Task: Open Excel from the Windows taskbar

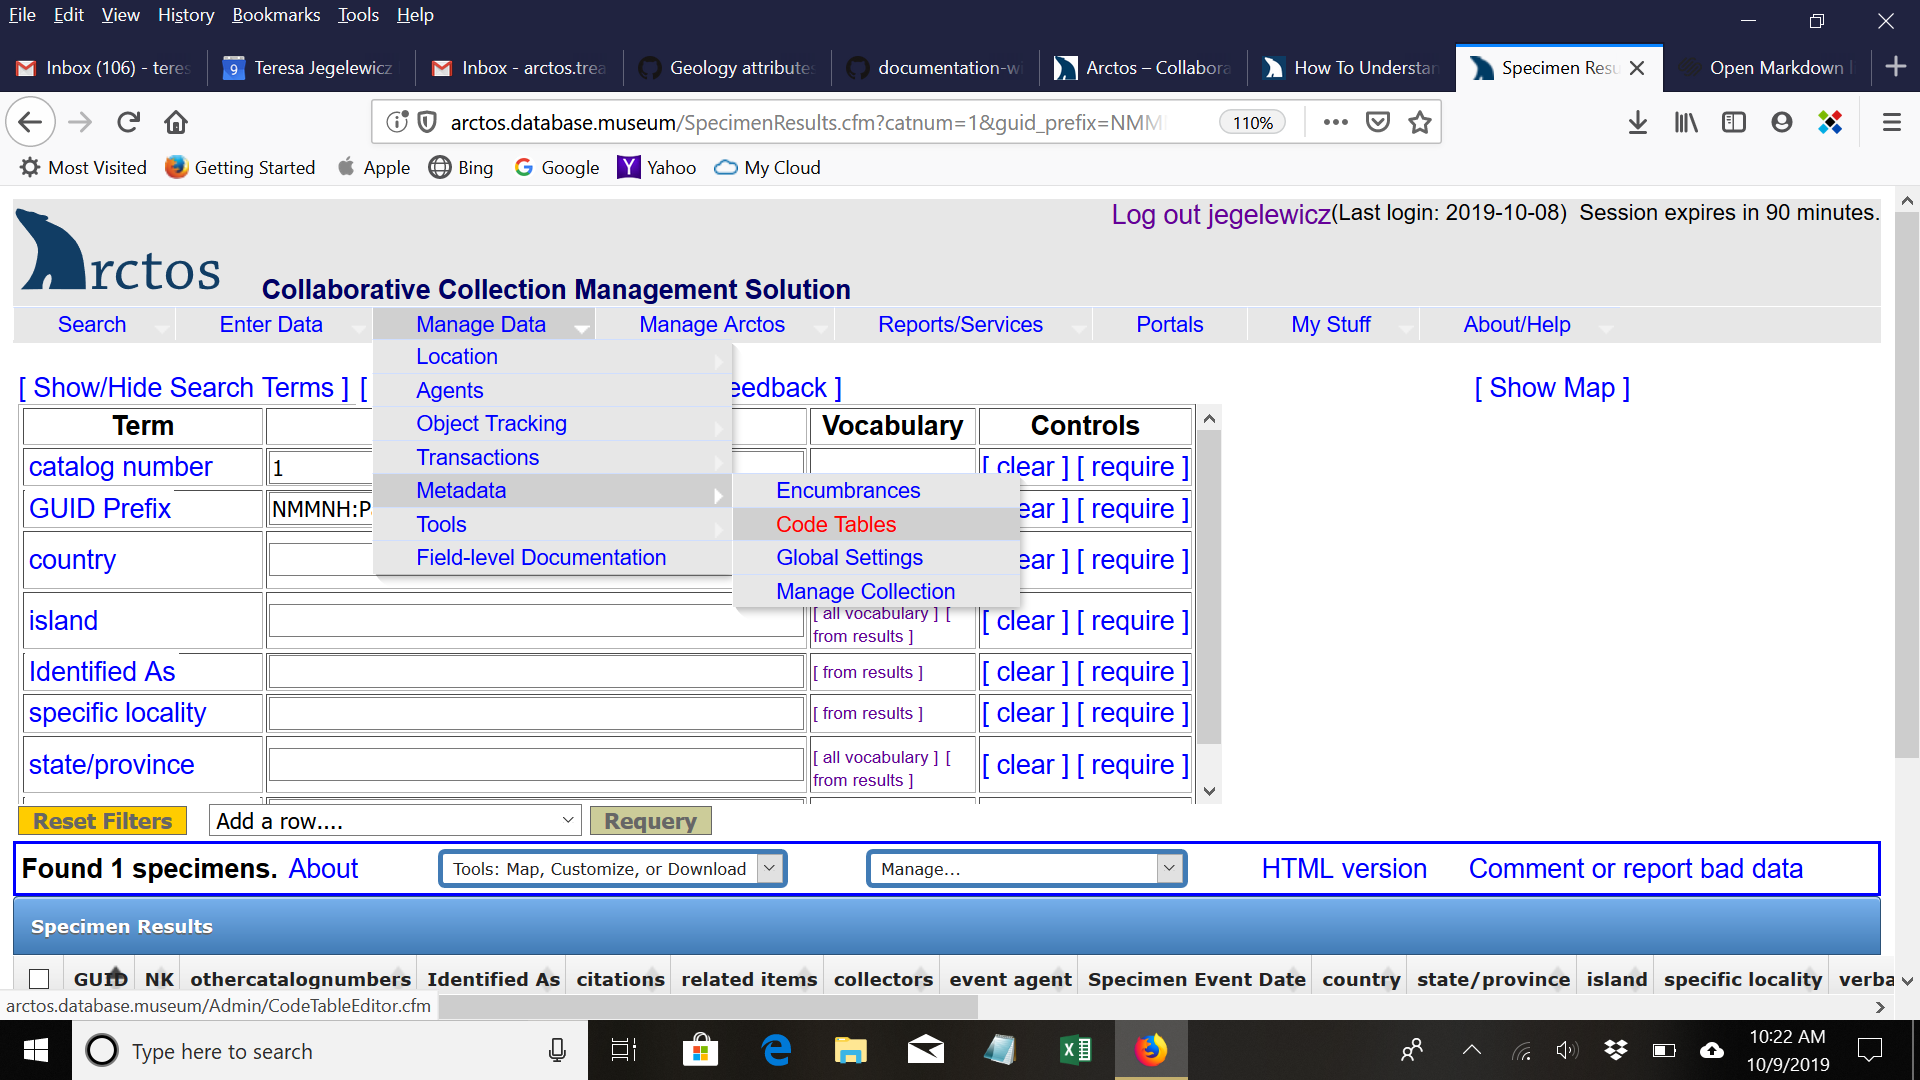Action: pyautogui.click(x=1075, y=1050)
